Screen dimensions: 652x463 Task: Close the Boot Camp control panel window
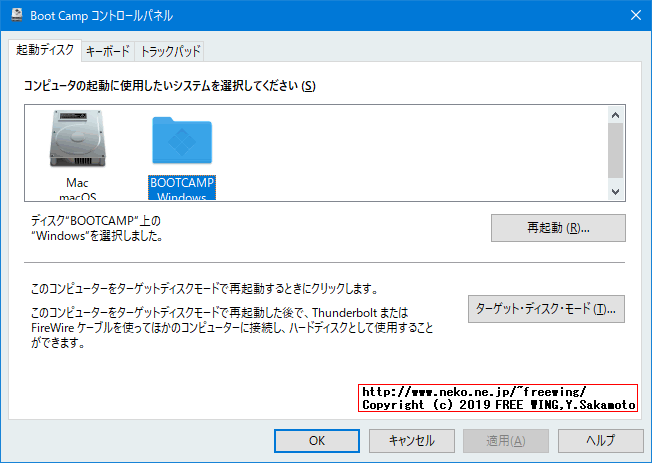pyautogui.click(x=635, y=15)
